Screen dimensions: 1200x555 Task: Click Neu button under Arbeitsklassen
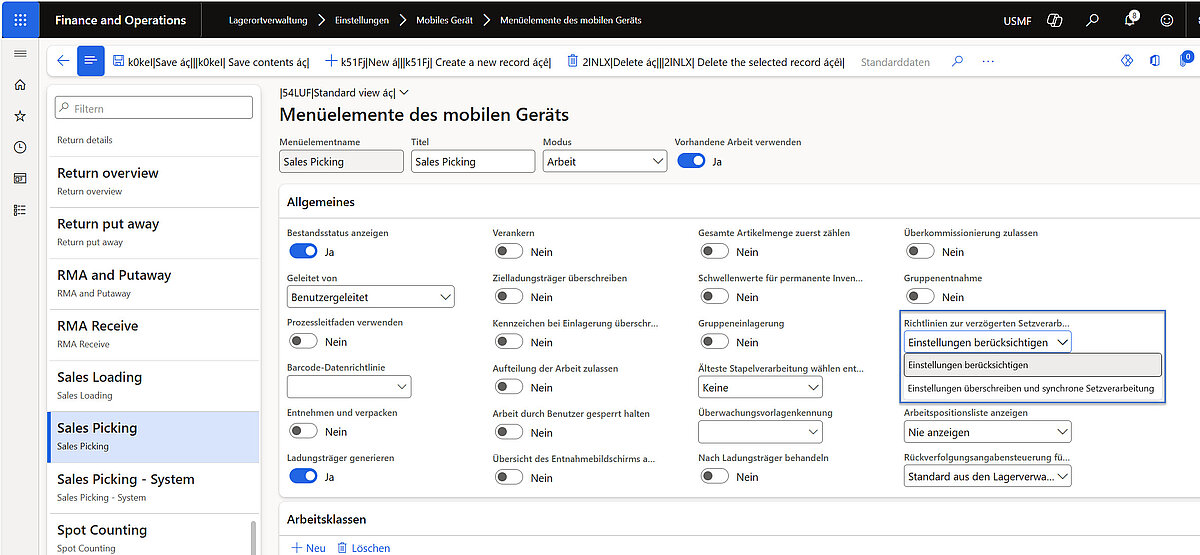point(308,548)
